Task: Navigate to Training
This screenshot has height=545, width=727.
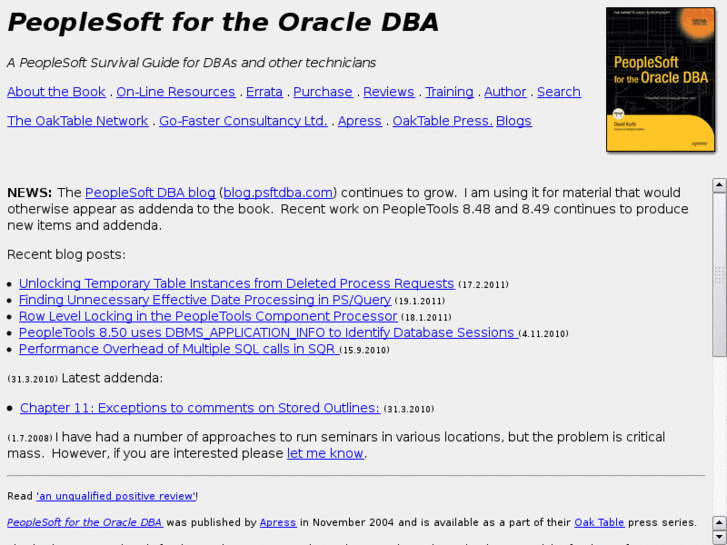Action: (x=449, y=92)
